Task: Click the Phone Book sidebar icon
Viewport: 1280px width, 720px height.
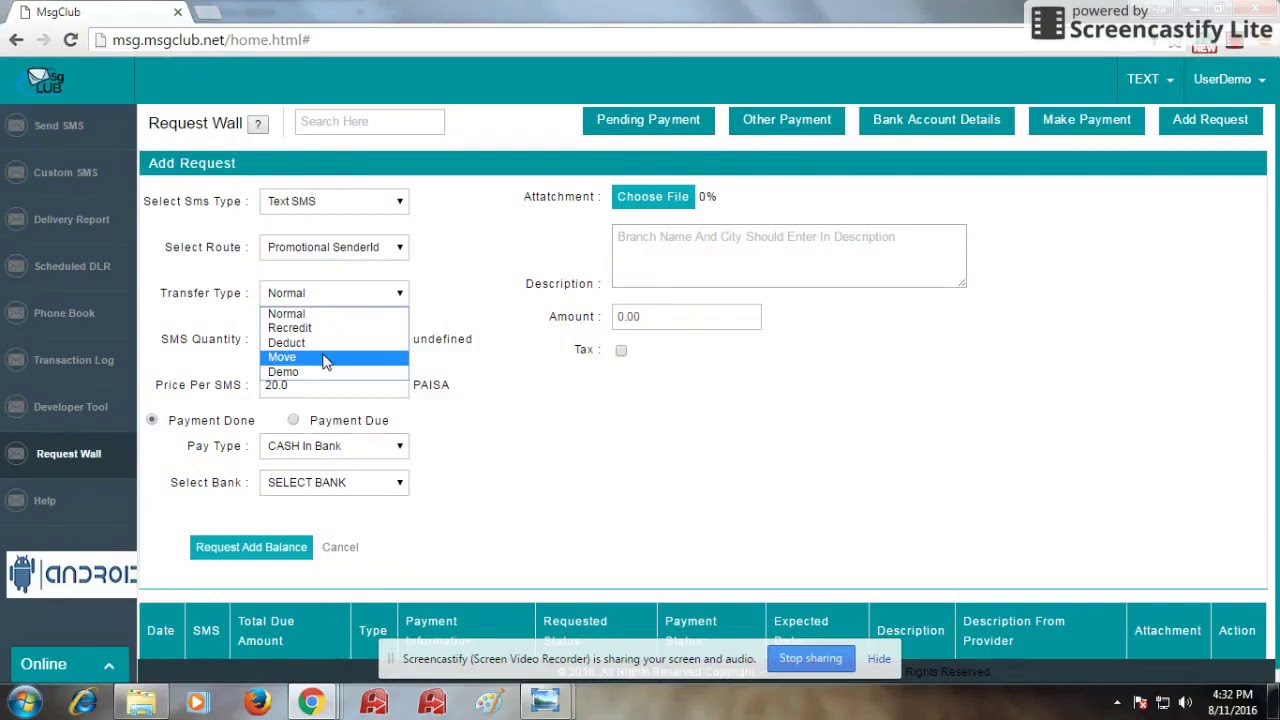Action: [x=16, y=314]
